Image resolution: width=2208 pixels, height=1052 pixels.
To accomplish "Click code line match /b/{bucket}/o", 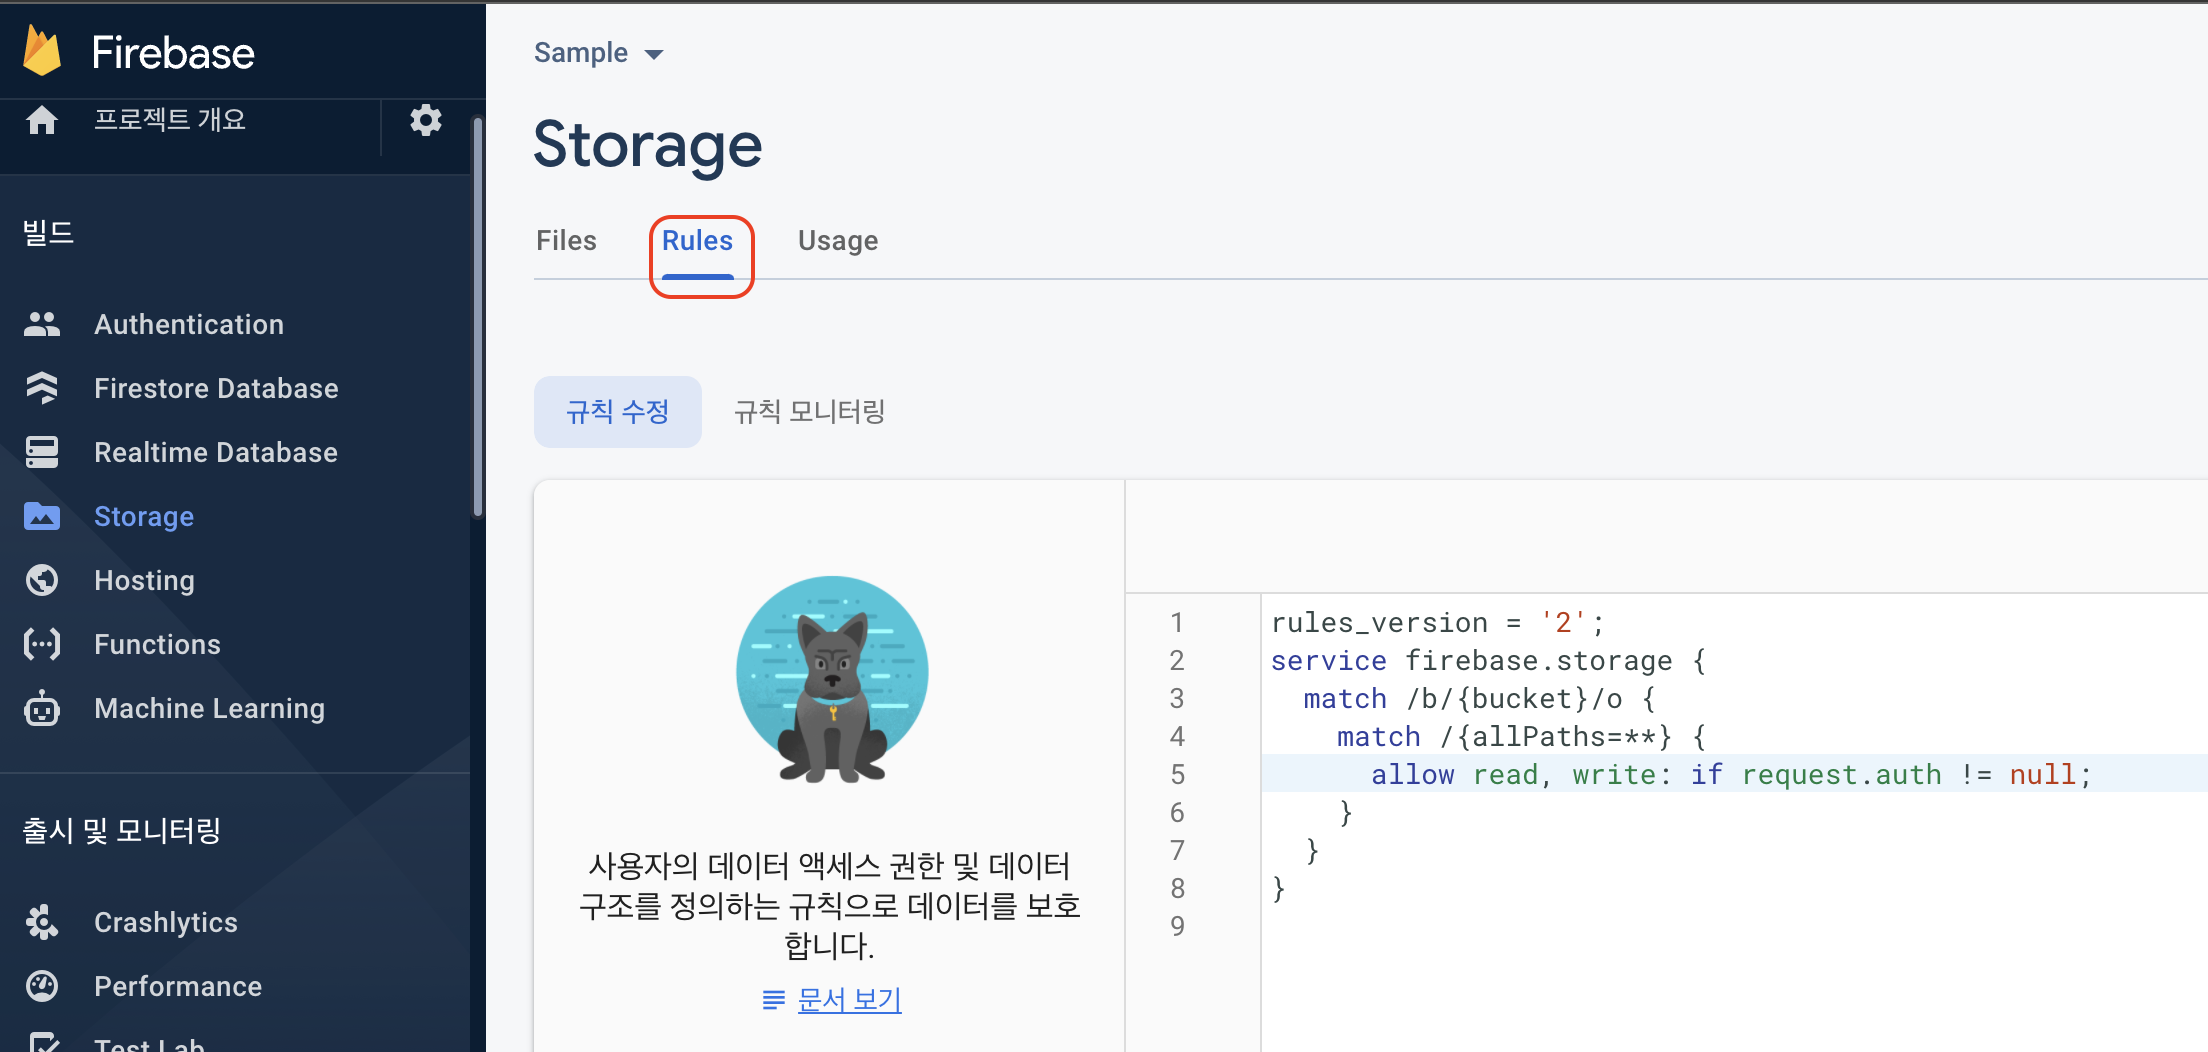I will click(1479, 698).
